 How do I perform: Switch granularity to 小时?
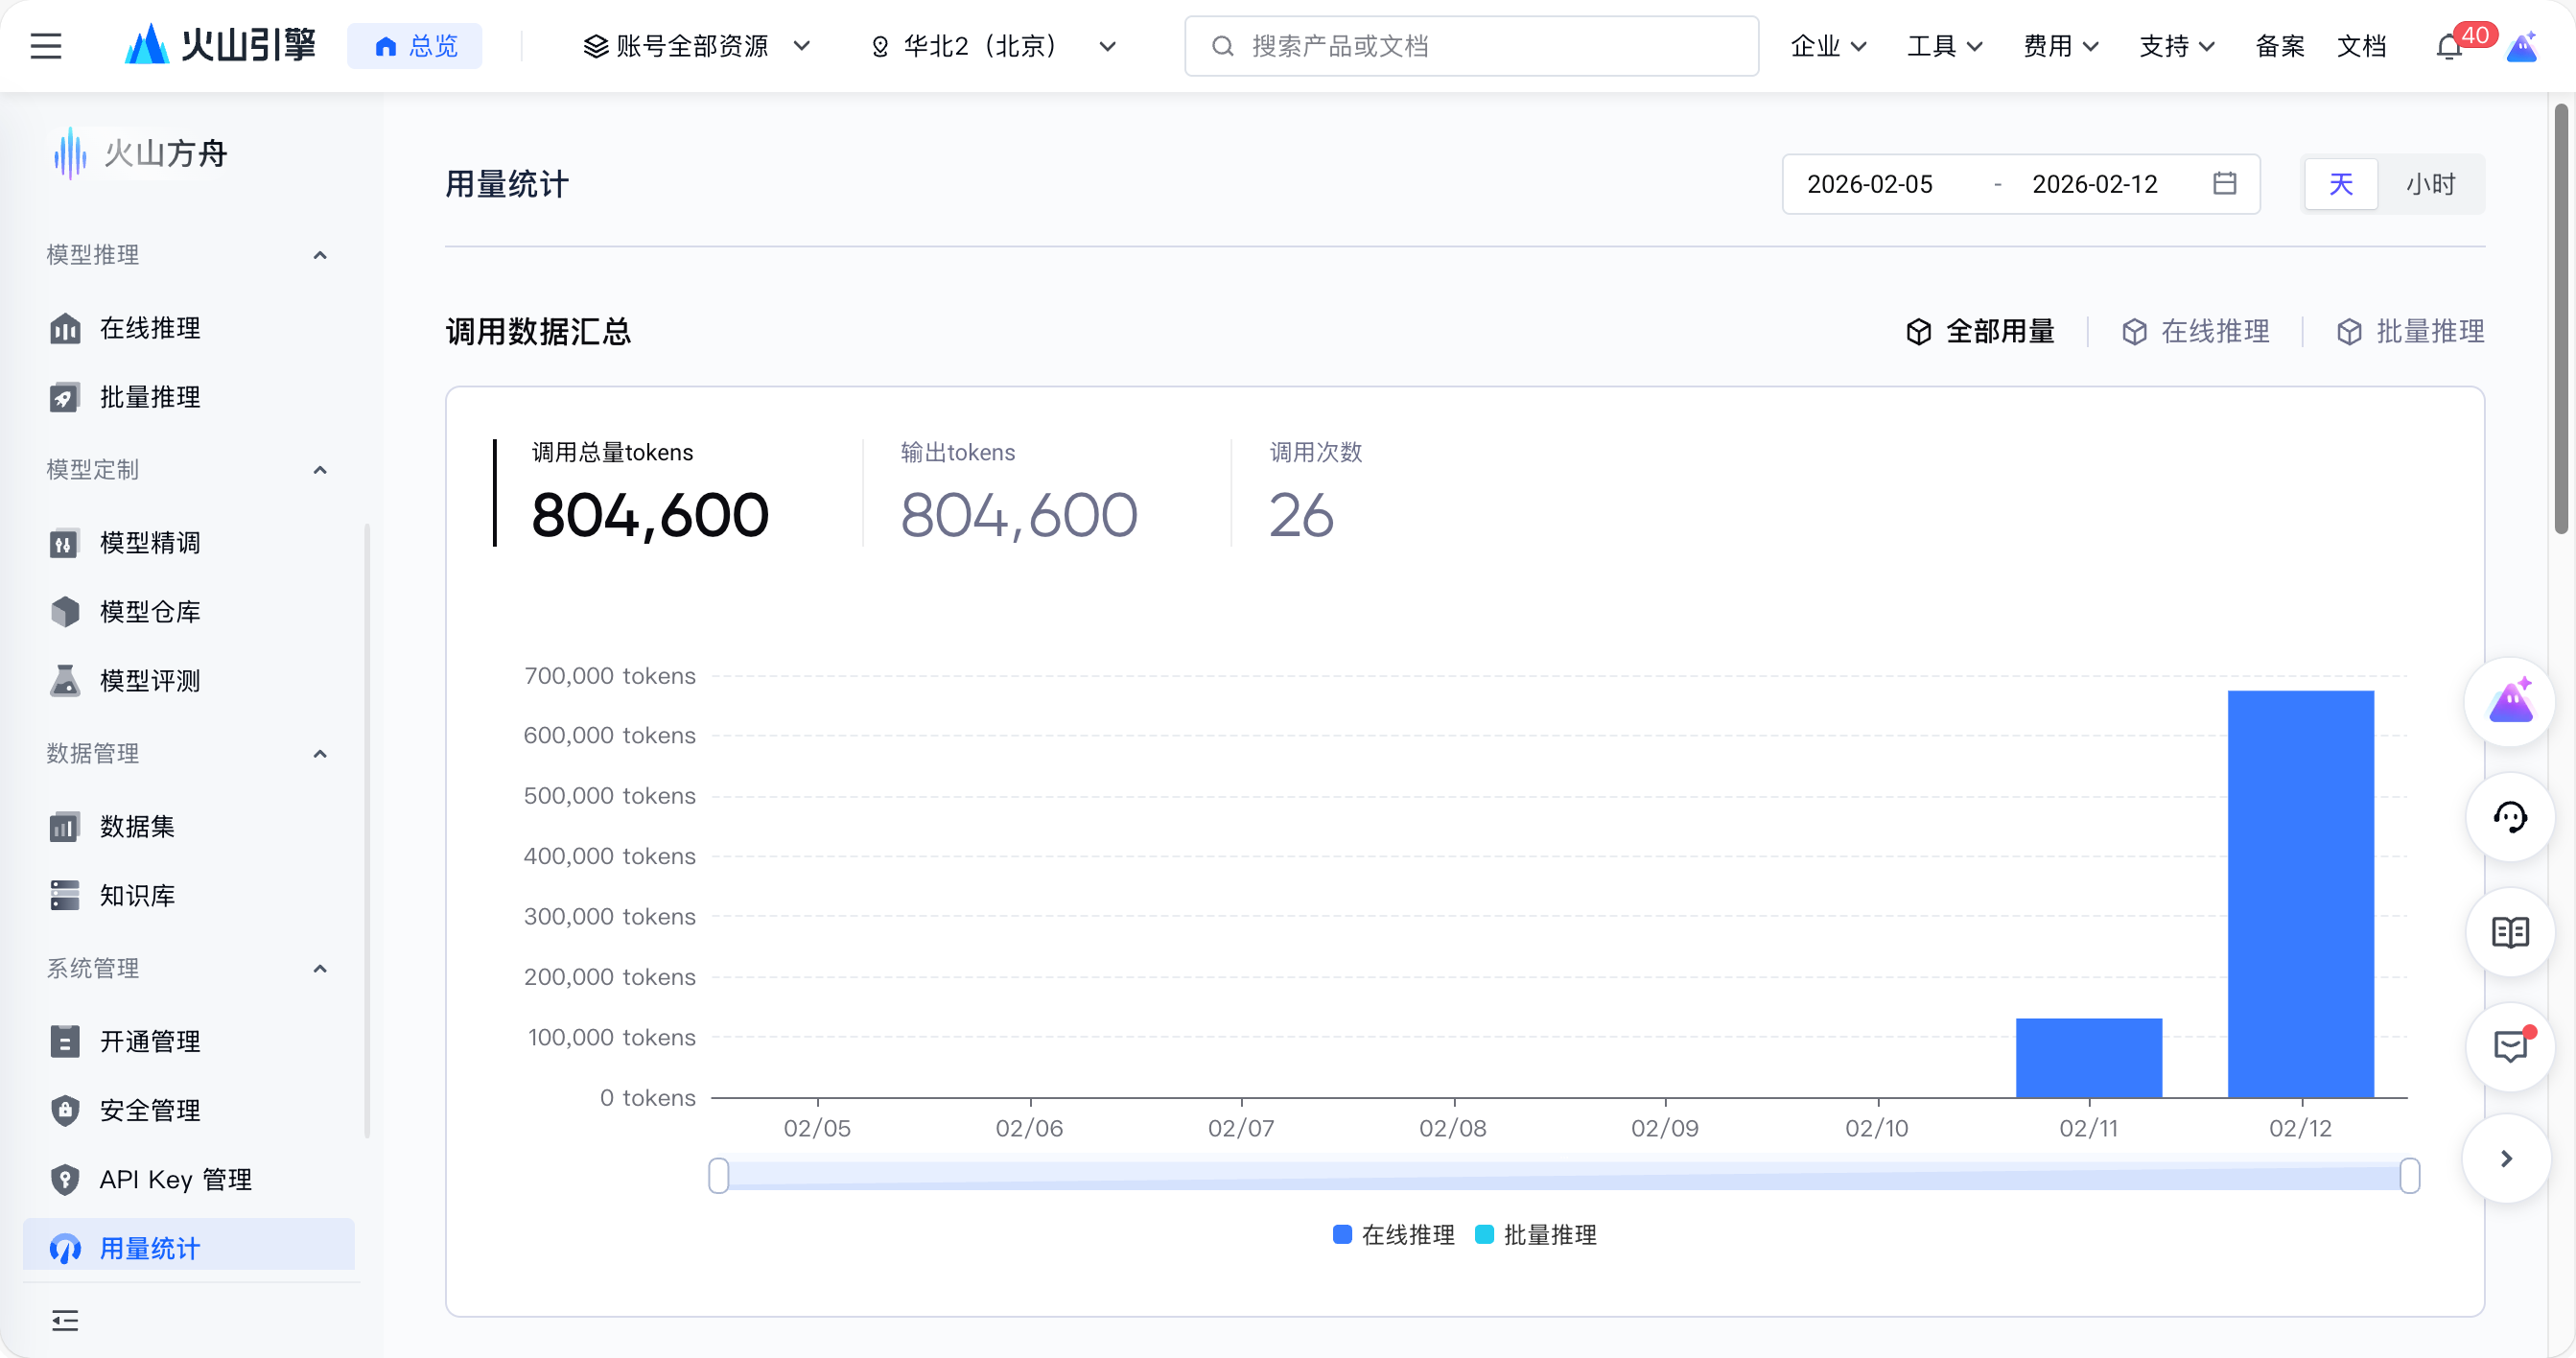click(x=2430, y=184)
